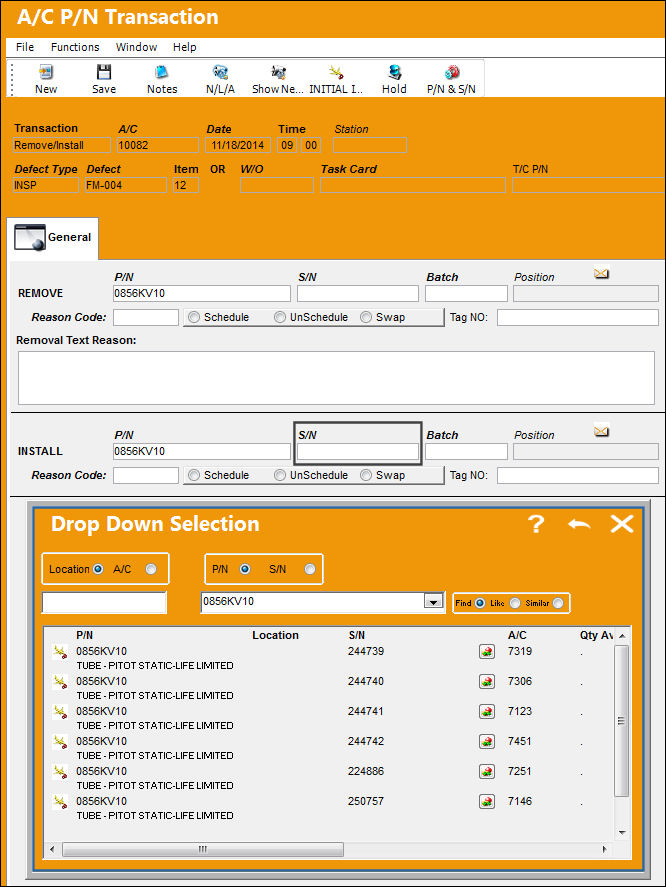Select serial number 244741 in the list
Viewport: 666px width, 887px height.
[x=366, y=711]
